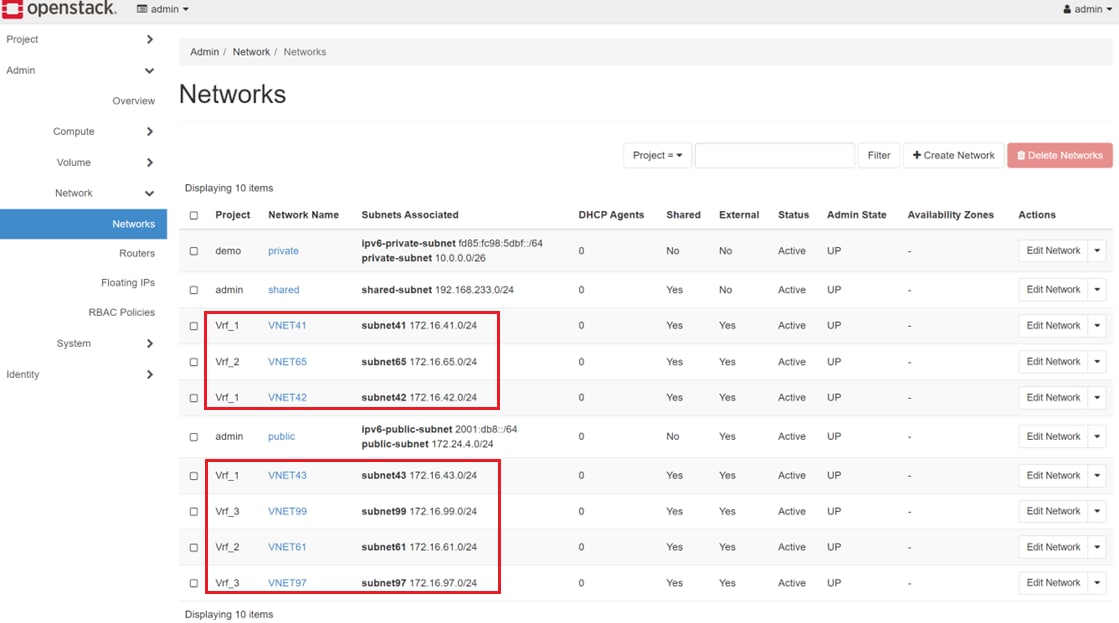The width and height of the screenshot is (1119, 623).
Task: Open the admin project selector dropdown
Action: [x=163, y=9]
